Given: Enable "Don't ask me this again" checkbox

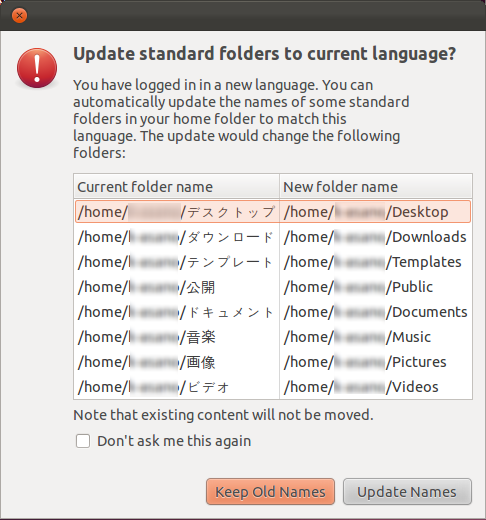Looking at the screenshot, I should (83, 441).
